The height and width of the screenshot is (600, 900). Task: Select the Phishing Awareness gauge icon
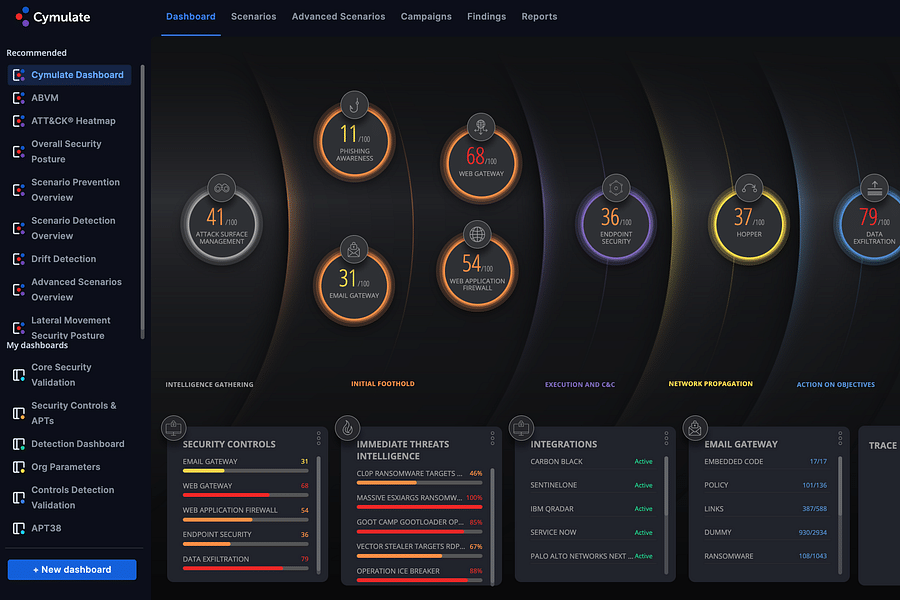pyautogui.click(x=354, y=103)
